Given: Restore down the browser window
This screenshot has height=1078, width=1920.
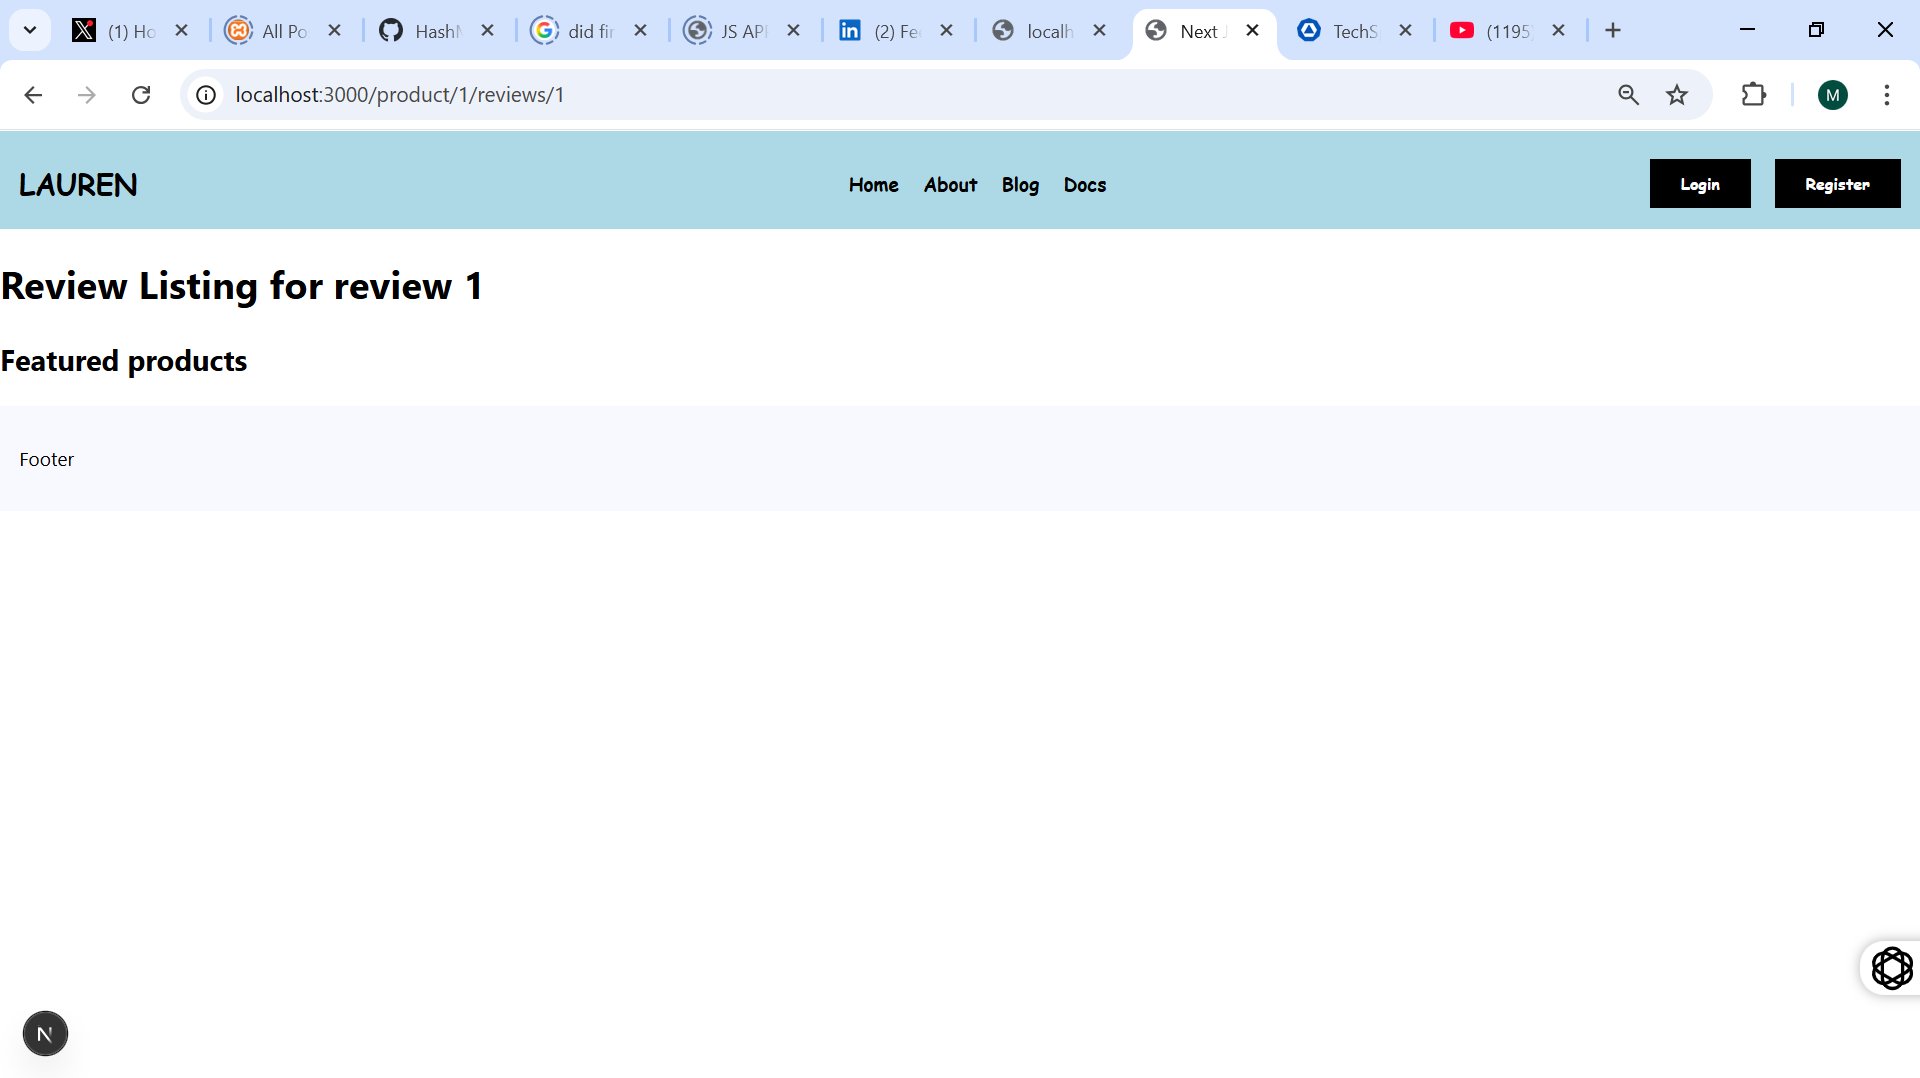Looking at the screenshot, I should 1817,30.
